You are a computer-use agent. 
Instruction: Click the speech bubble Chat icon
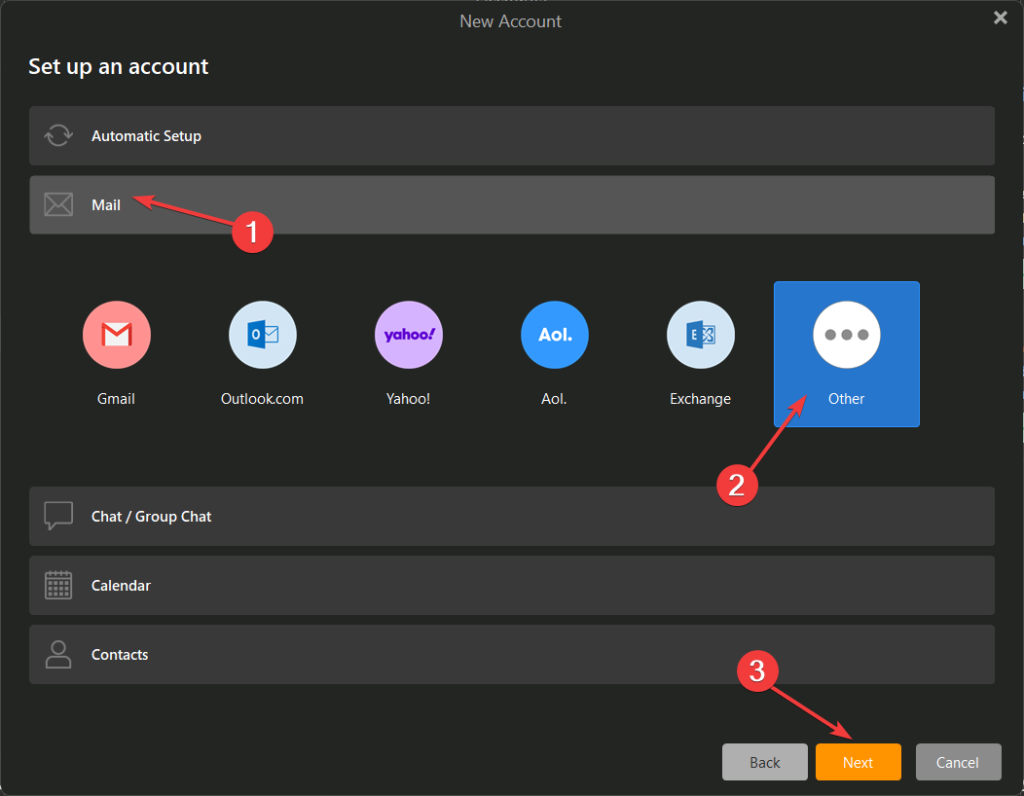59,516
